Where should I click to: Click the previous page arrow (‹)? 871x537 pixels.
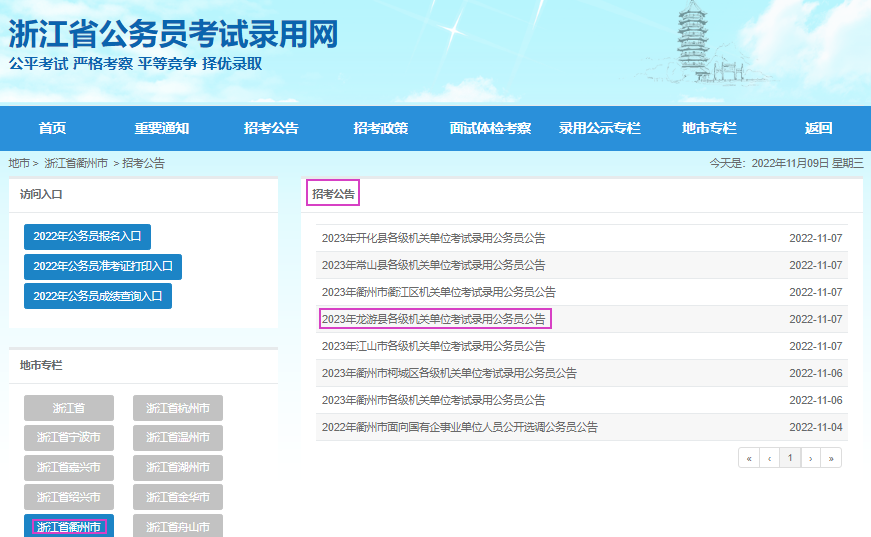(x=769, y=458)
